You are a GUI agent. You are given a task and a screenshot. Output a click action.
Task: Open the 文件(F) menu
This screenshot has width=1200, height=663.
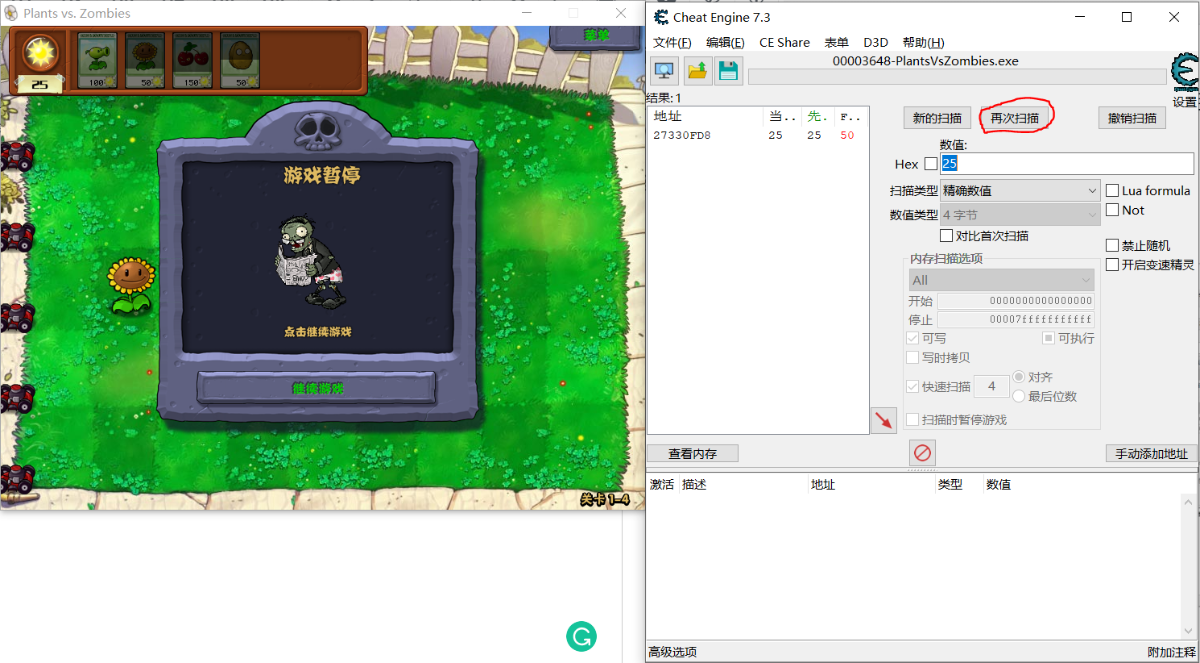[x=672, y=42]
